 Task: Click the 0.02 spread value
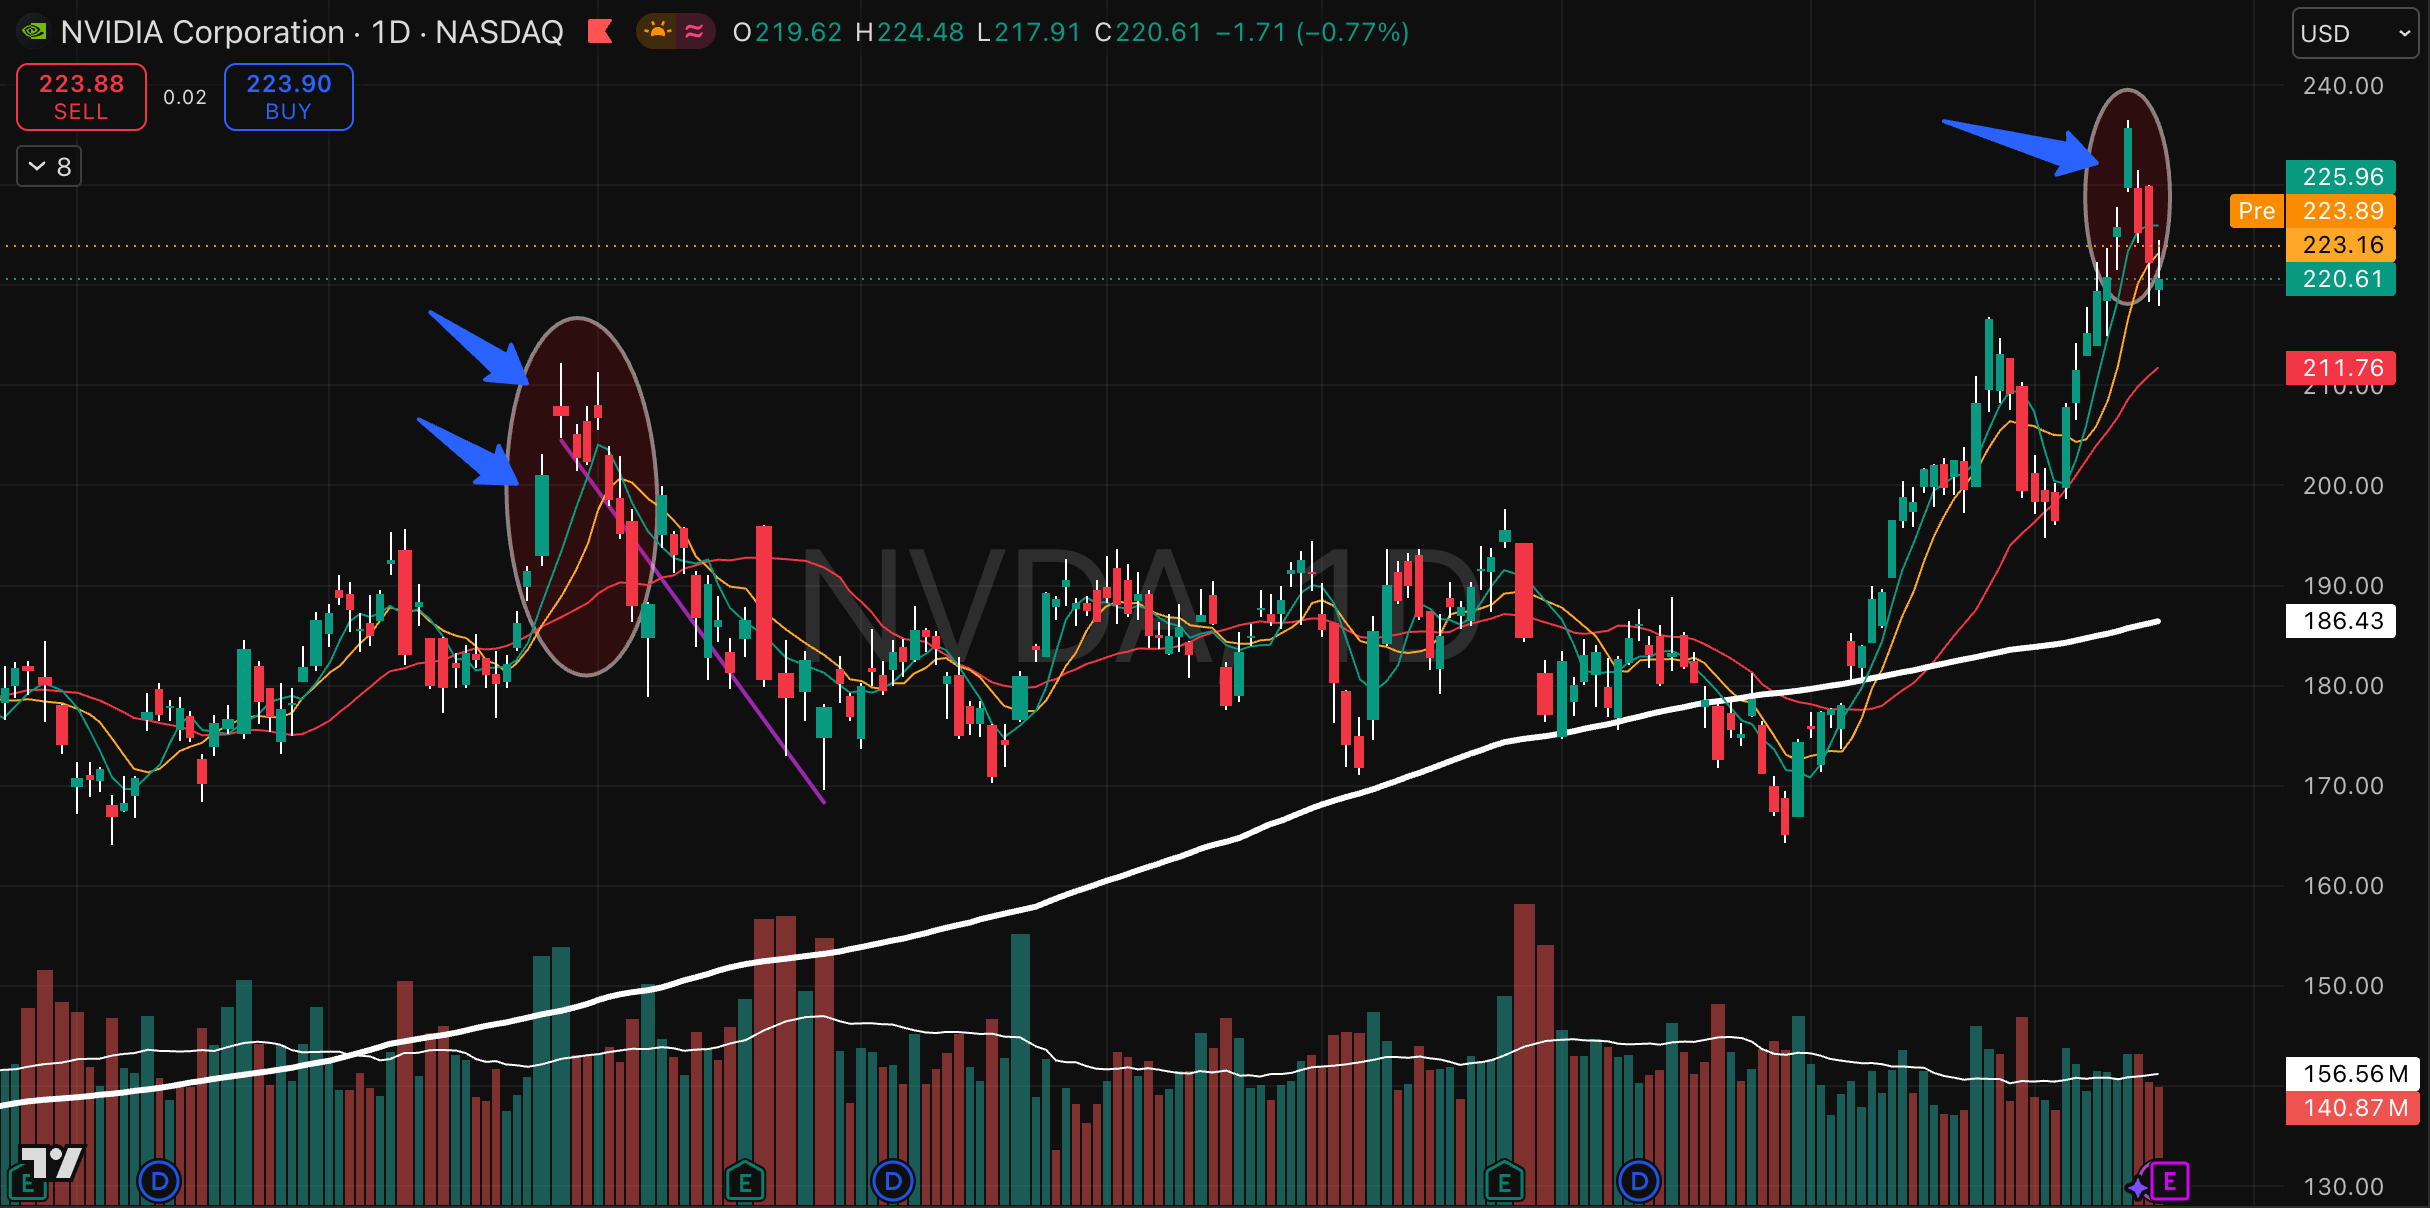click(185, 97)
